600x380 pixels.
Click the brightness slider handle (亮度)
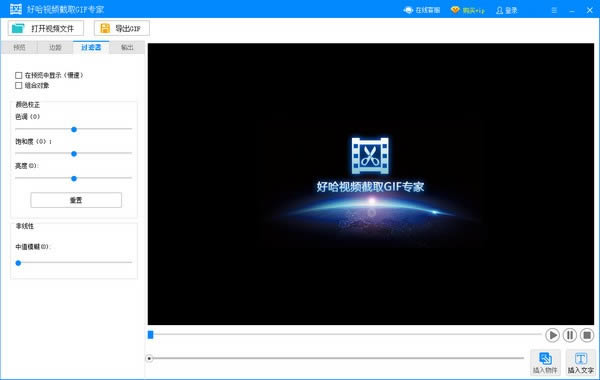pyautogui.click(x=74, y=178)
